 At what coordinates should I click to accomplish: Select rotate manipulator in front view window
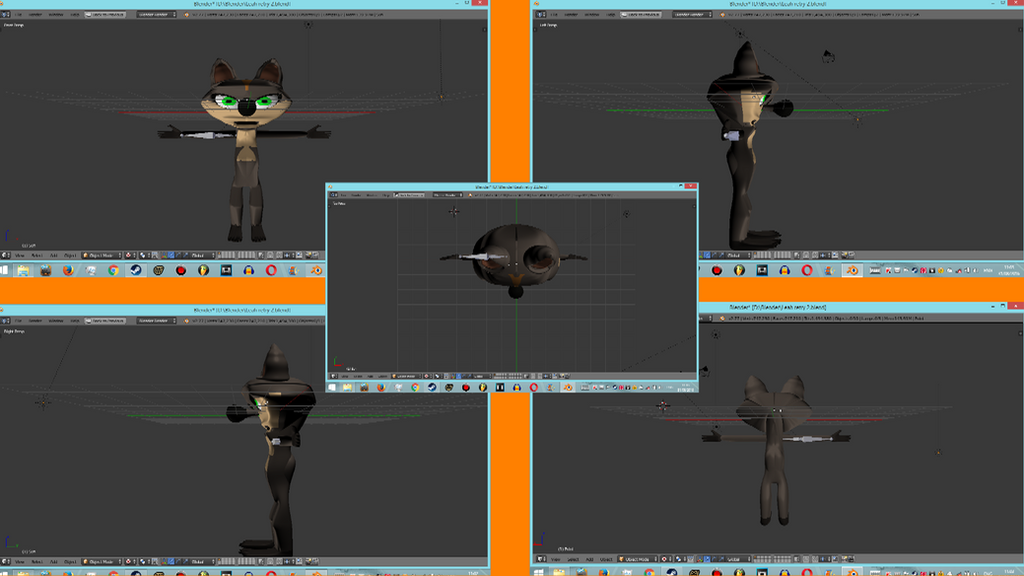point(177,255)
